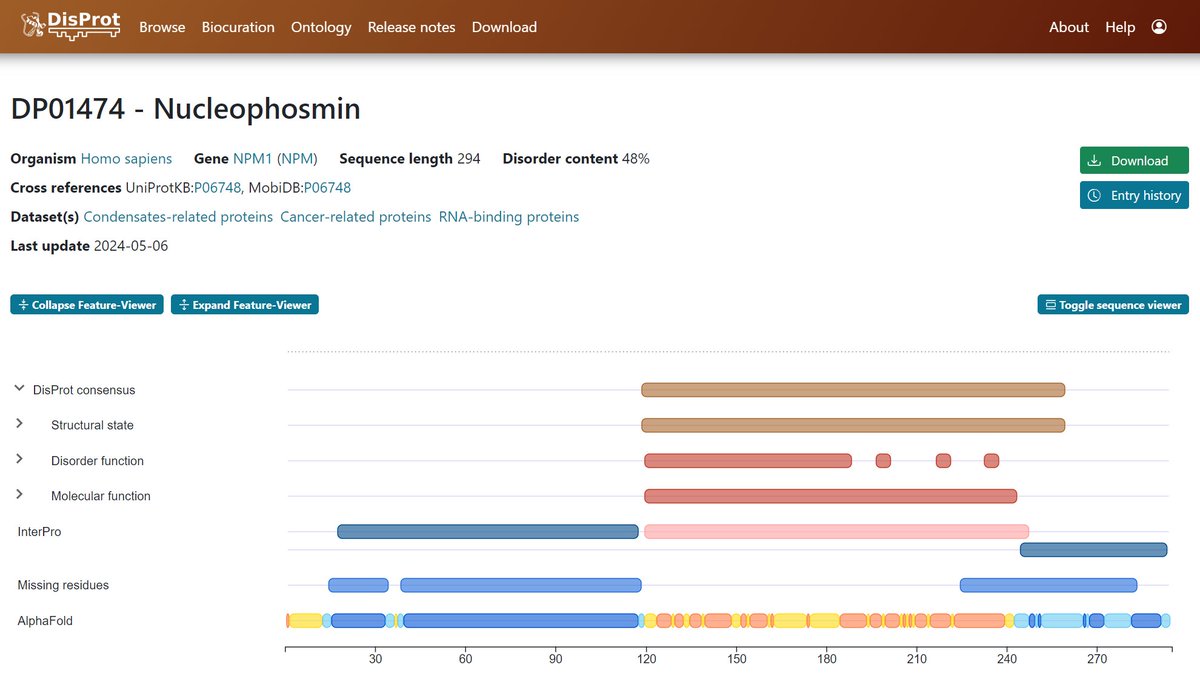Click the colored AlphaFold prediction track
This screenshot has height=682, width=1200.
point(700,620)
